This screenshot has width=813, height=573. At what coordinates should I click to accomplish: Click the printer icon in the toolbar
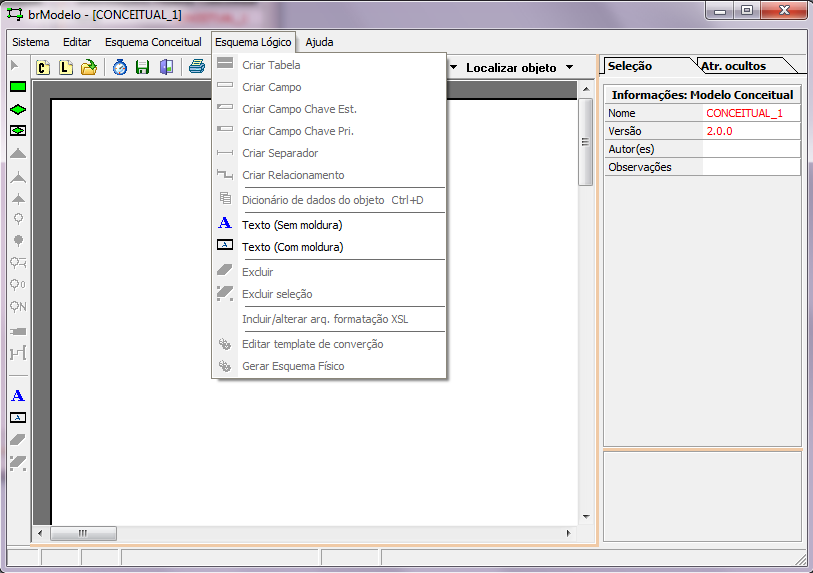(x=197, y=67)
